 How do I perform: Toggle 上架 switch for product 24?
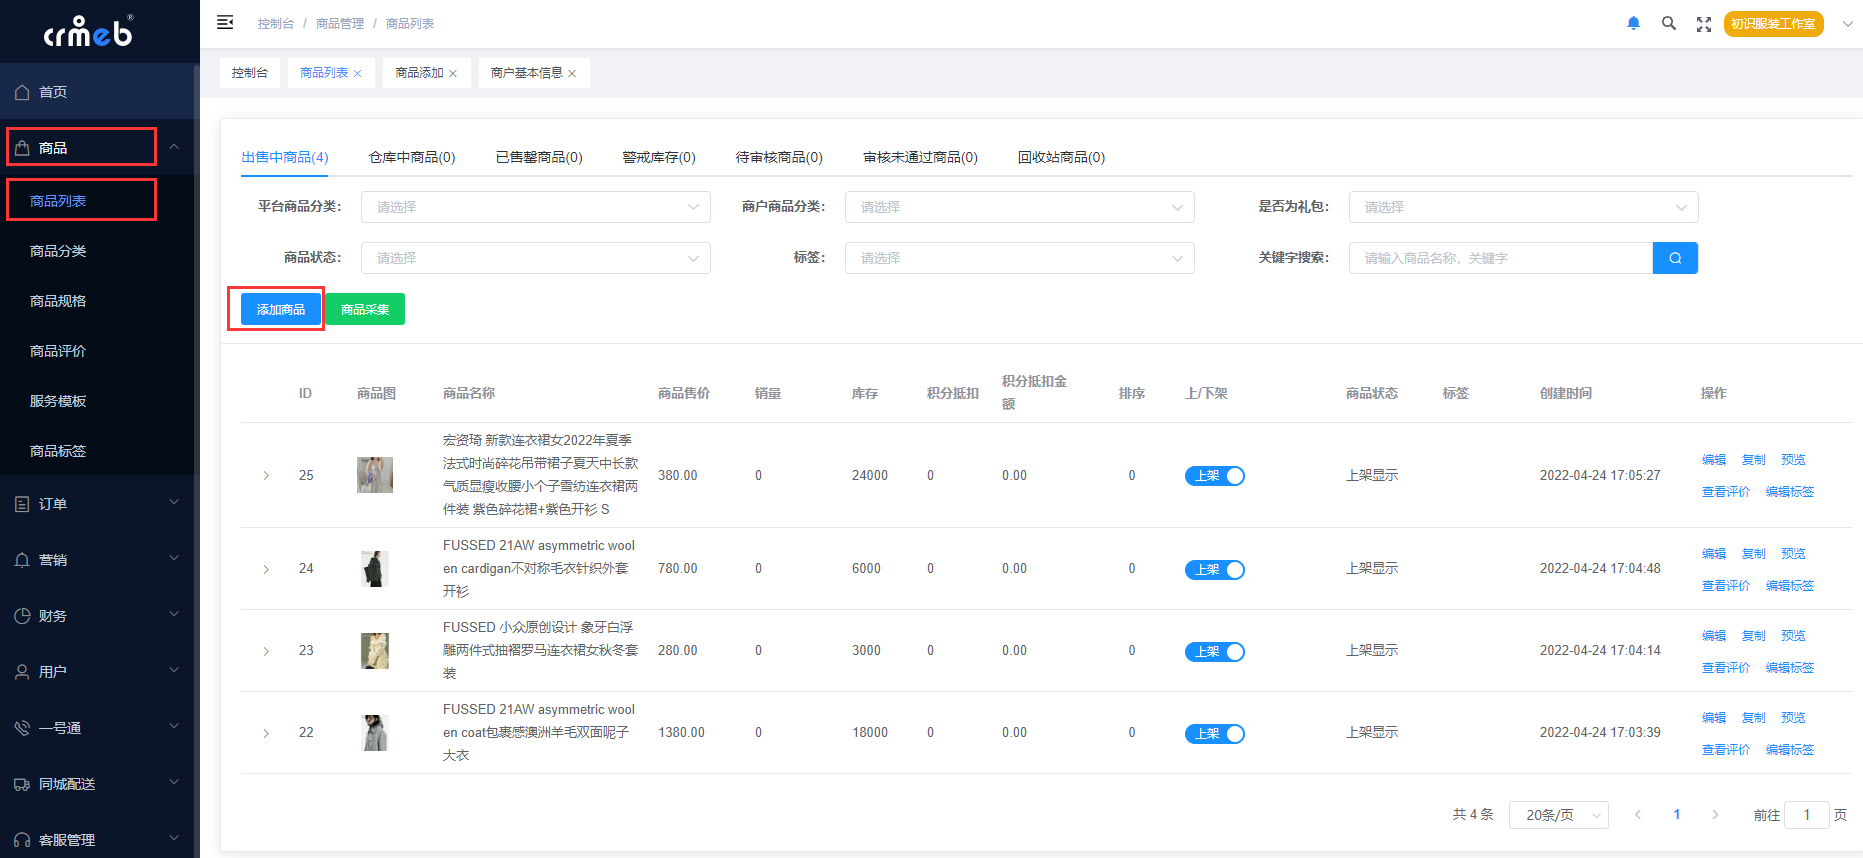point(1215,570)
